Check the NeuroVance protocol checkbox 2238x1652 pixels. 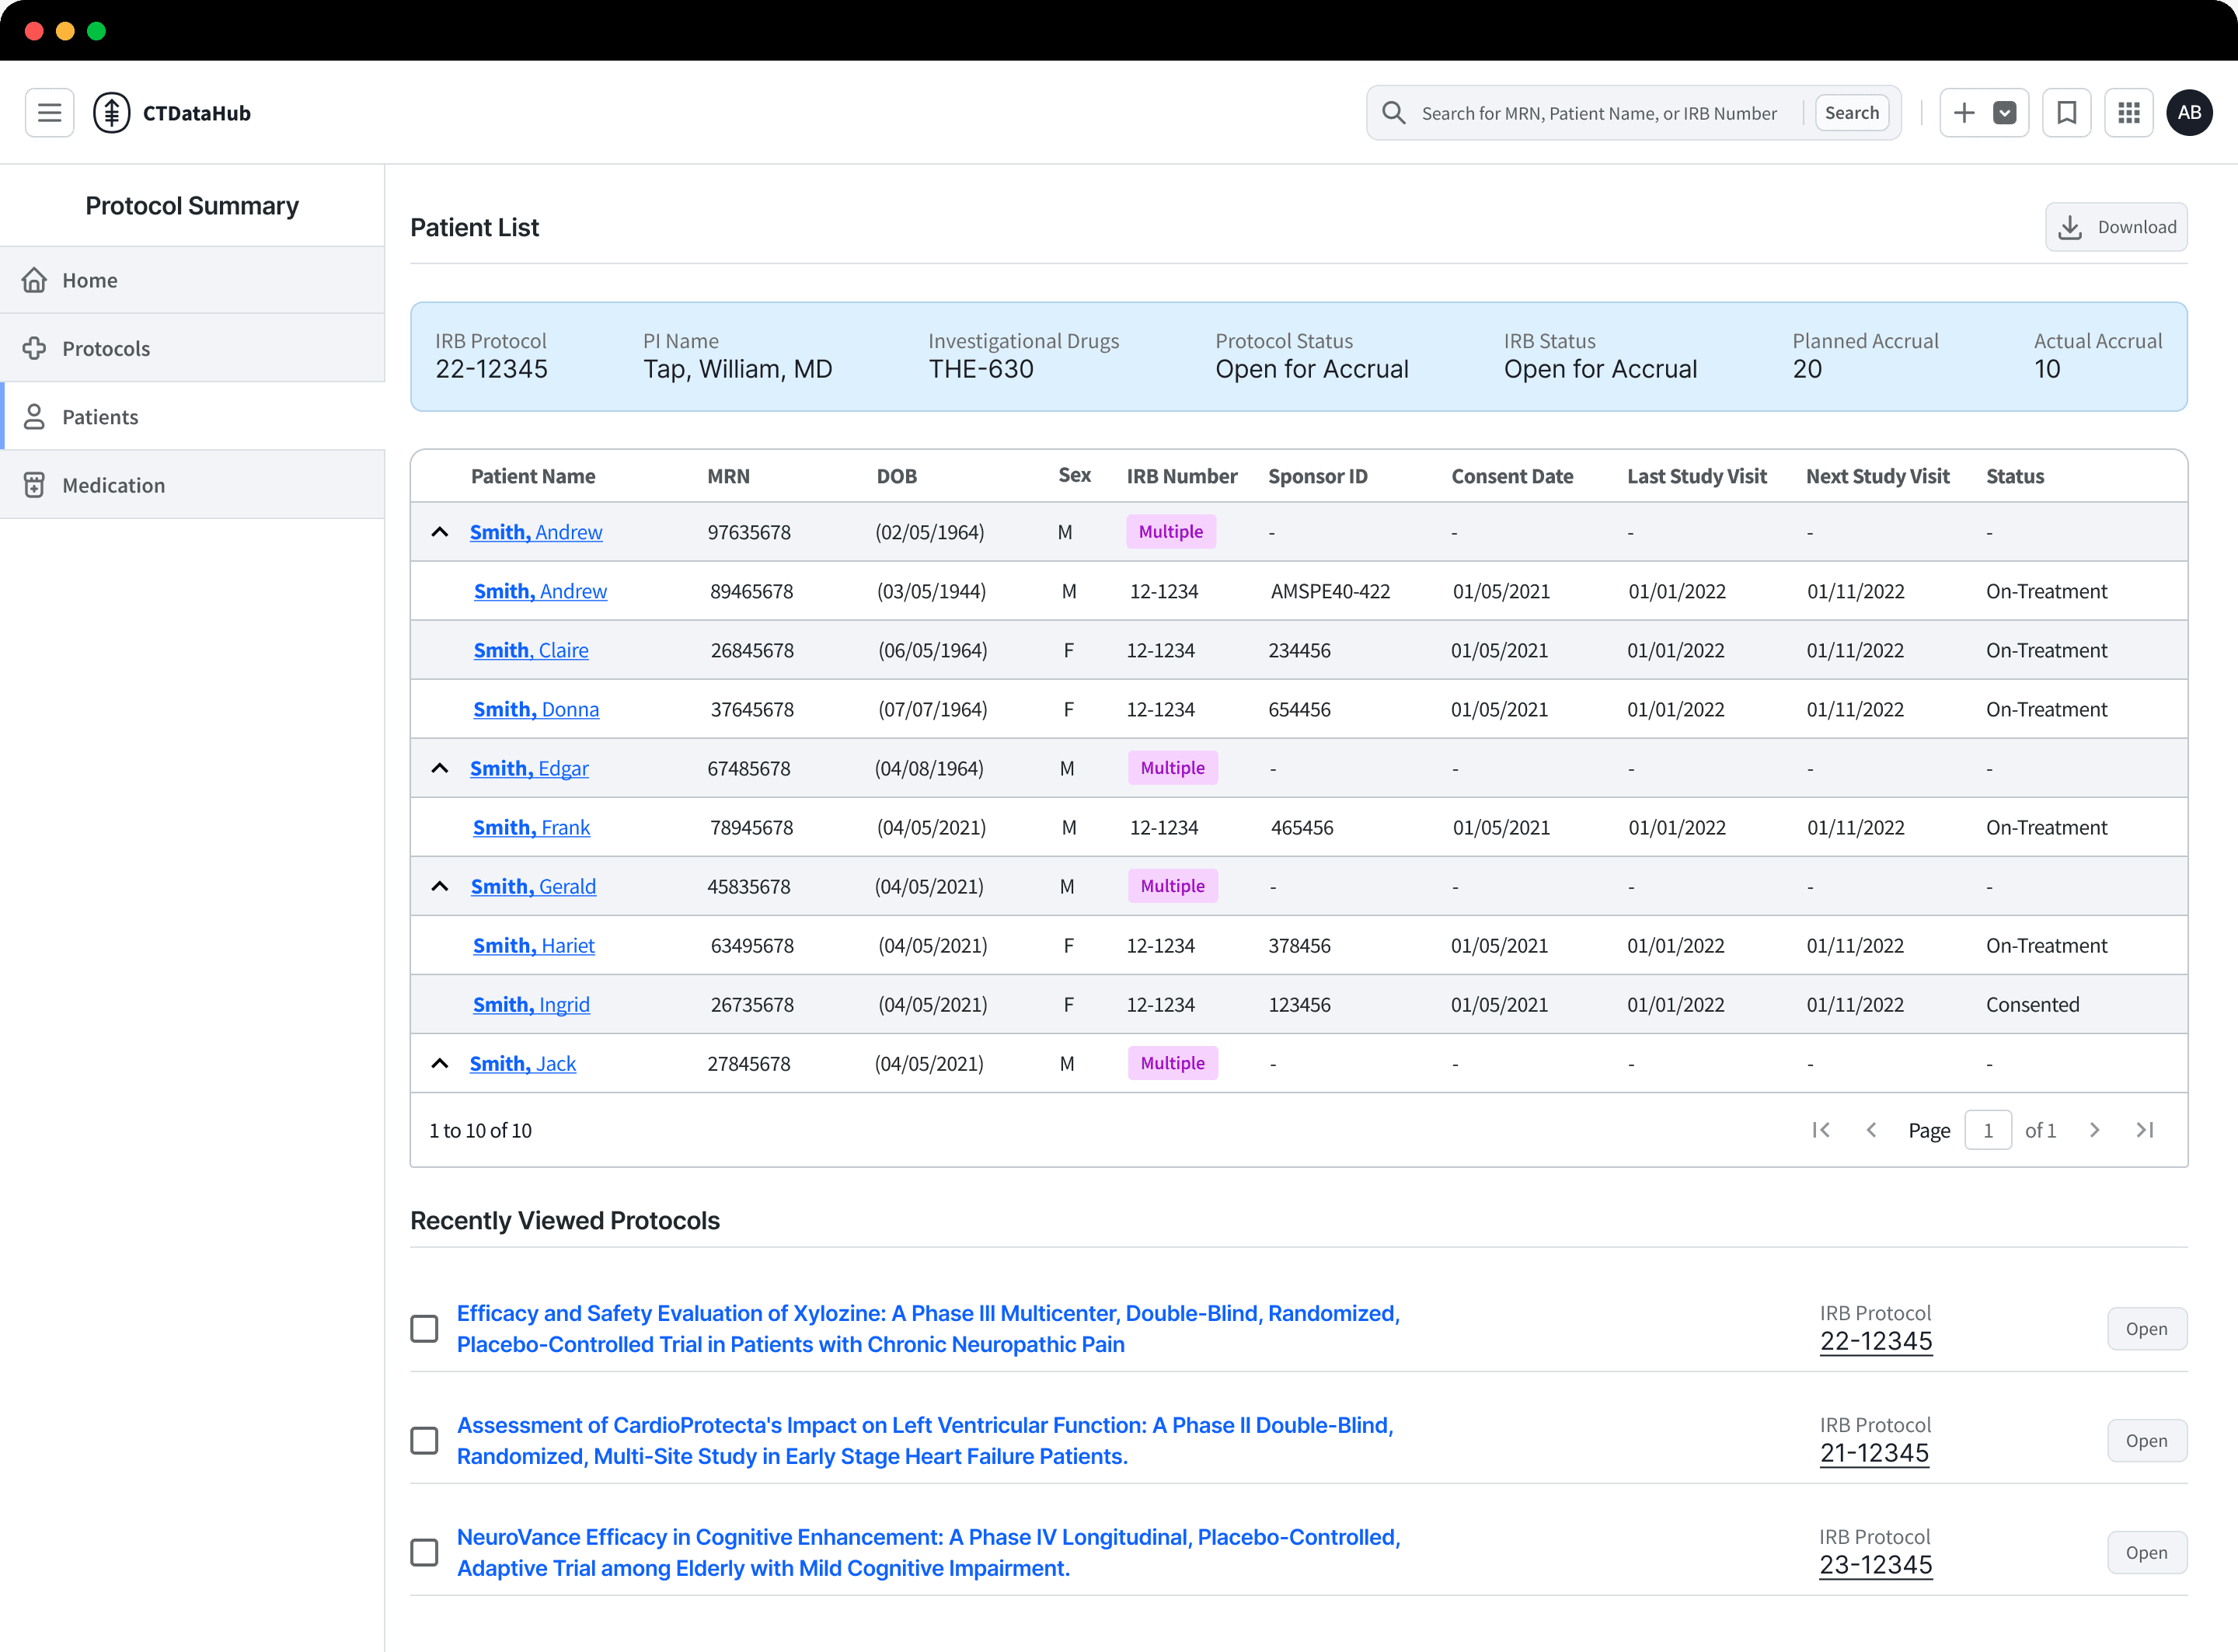pyautogui.click(x=424, y=1552)
